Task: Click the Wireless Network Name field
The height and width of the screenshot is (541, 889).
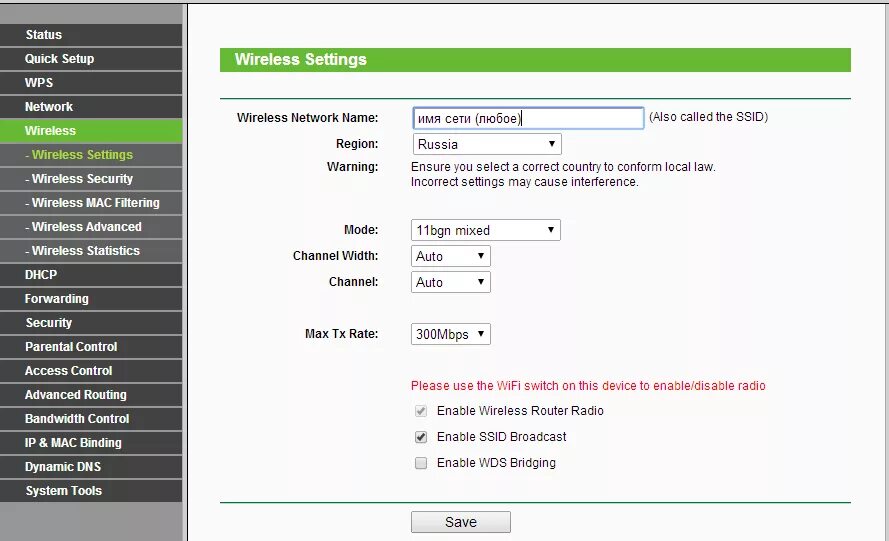Action: click(x=528, y=118)
